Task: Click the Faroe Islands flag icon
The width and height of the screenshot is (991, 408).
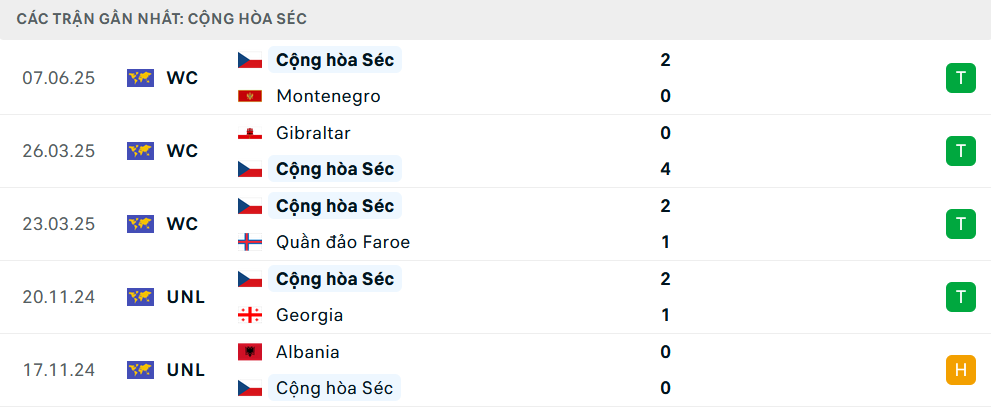Action: coord(250,243)
